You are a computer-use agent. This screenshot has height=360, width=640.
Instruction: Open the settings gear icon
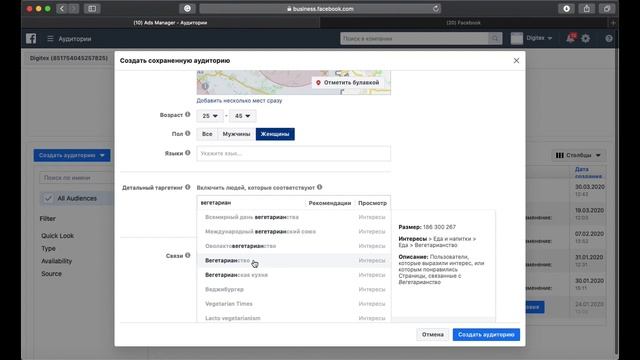pos(586,38)
